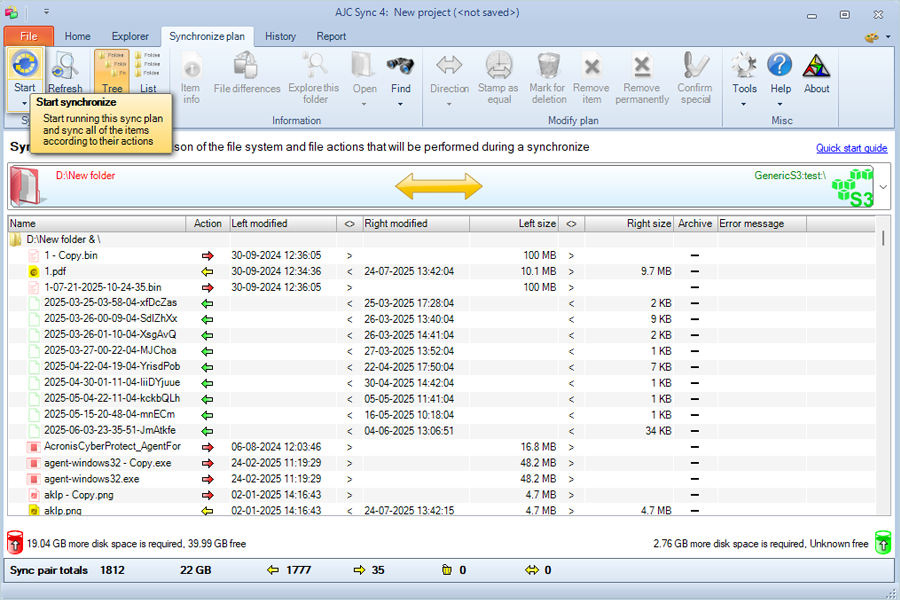Select the D:\New folder root tree item
Image resolution: width=900 pixels, height=600 pixels.
pos(63,239)
